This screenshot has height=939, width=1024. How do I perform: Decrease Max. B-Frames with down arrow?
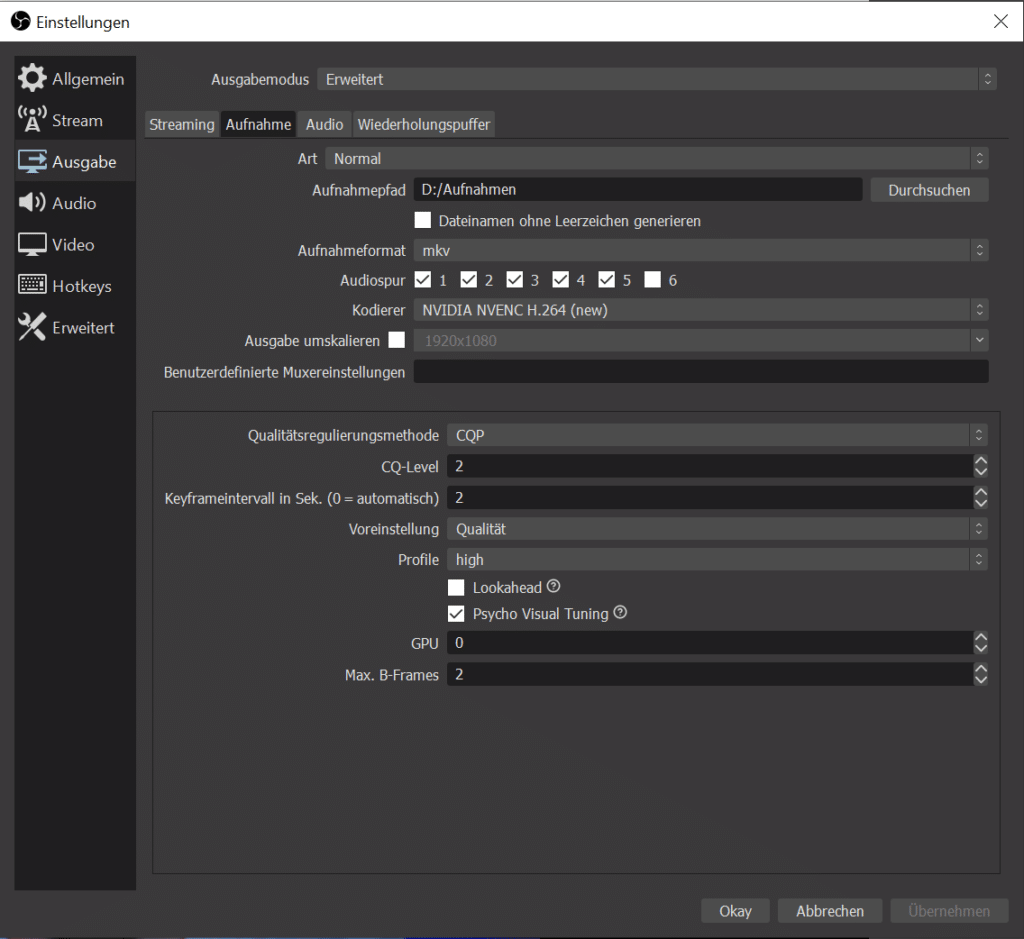pos(980,680)
